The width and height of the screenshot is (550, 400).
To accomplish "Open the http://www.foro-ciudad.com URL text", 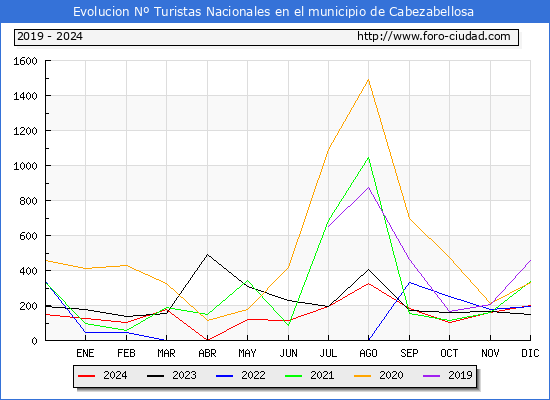I will 434,36.
